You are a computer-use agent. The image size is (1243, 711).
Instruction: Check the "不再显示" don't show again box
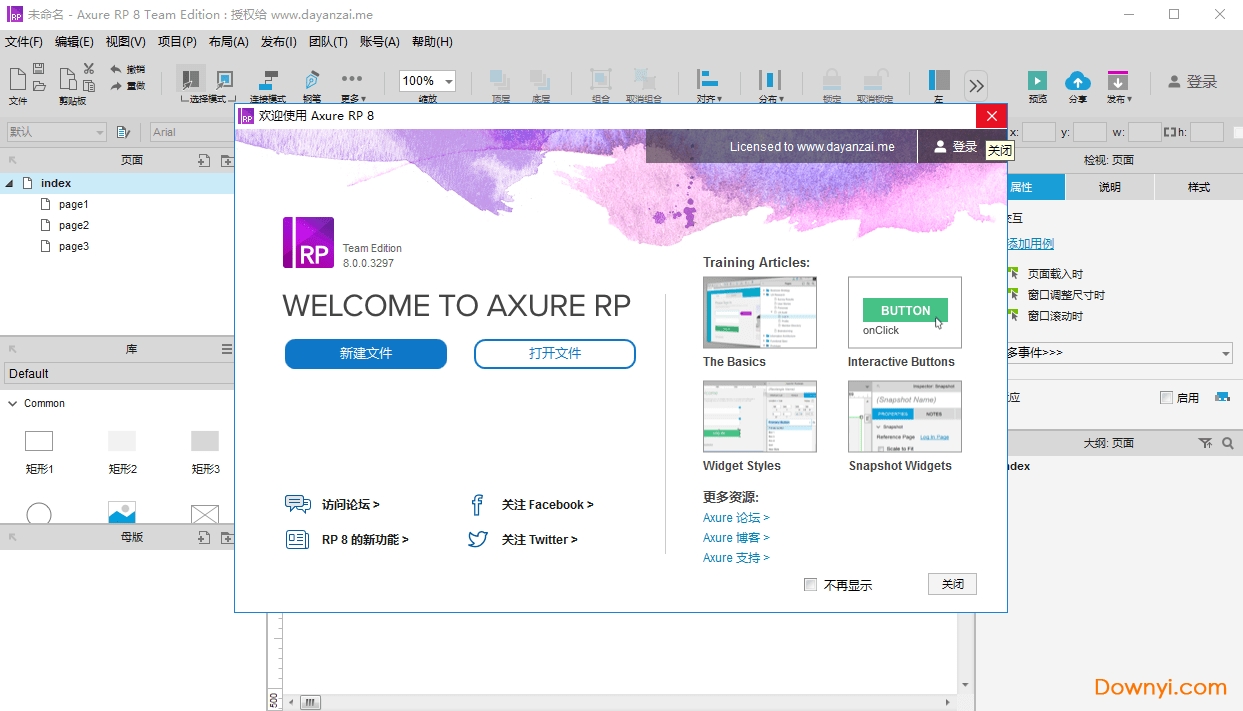811,585
